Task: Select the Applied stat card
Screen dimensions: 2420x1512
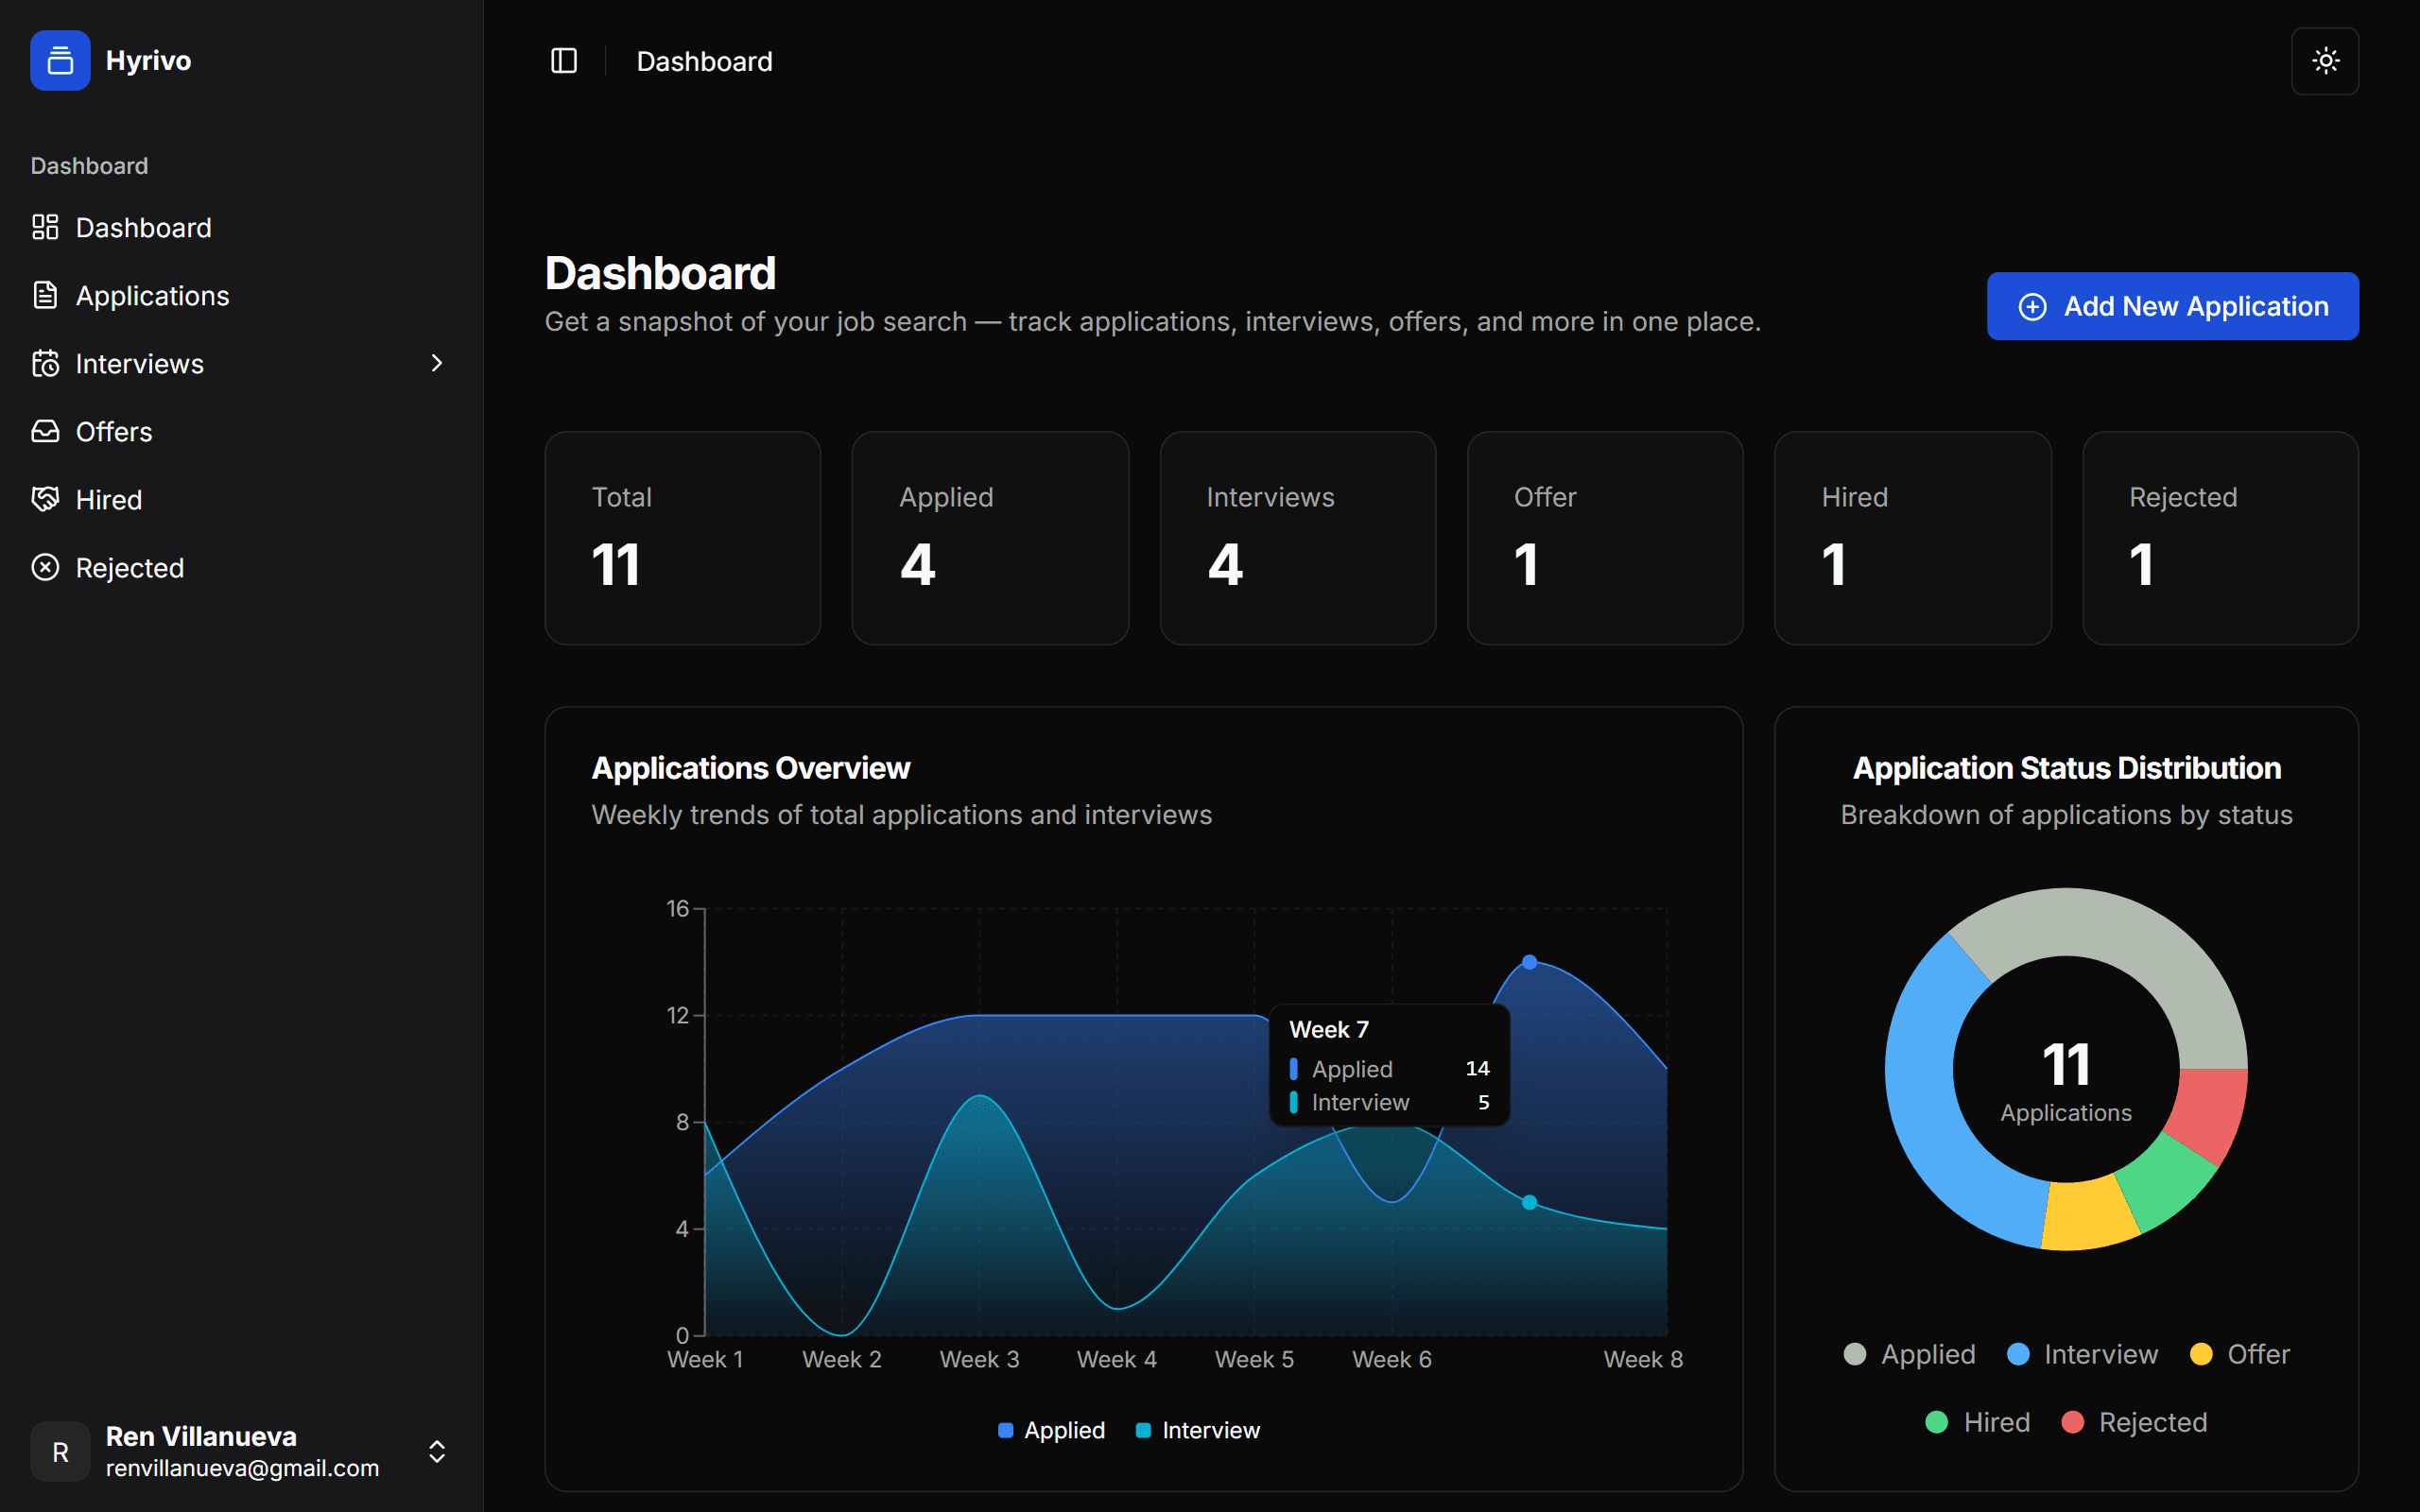Action: pyautogui.click(x=990, y=538)
